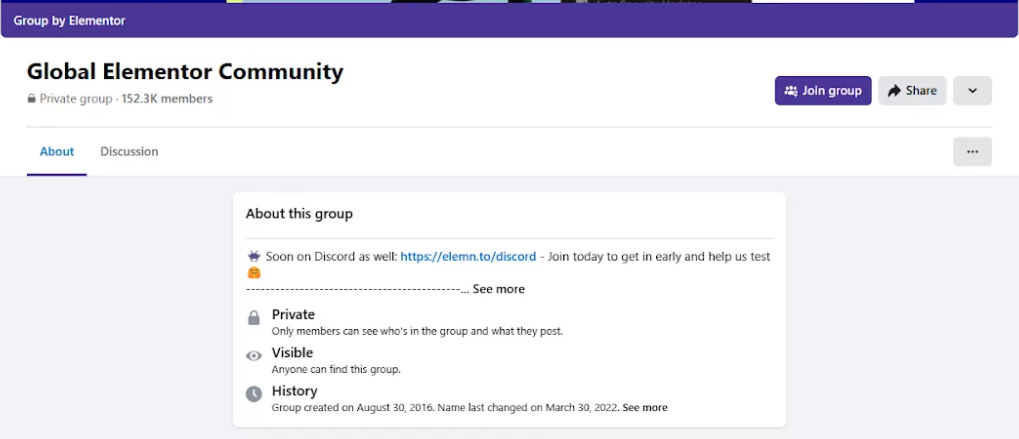1019x439 pixels.
Task: Click the purple alien emoji before Discord text
Action: click(x=254, y=256)
